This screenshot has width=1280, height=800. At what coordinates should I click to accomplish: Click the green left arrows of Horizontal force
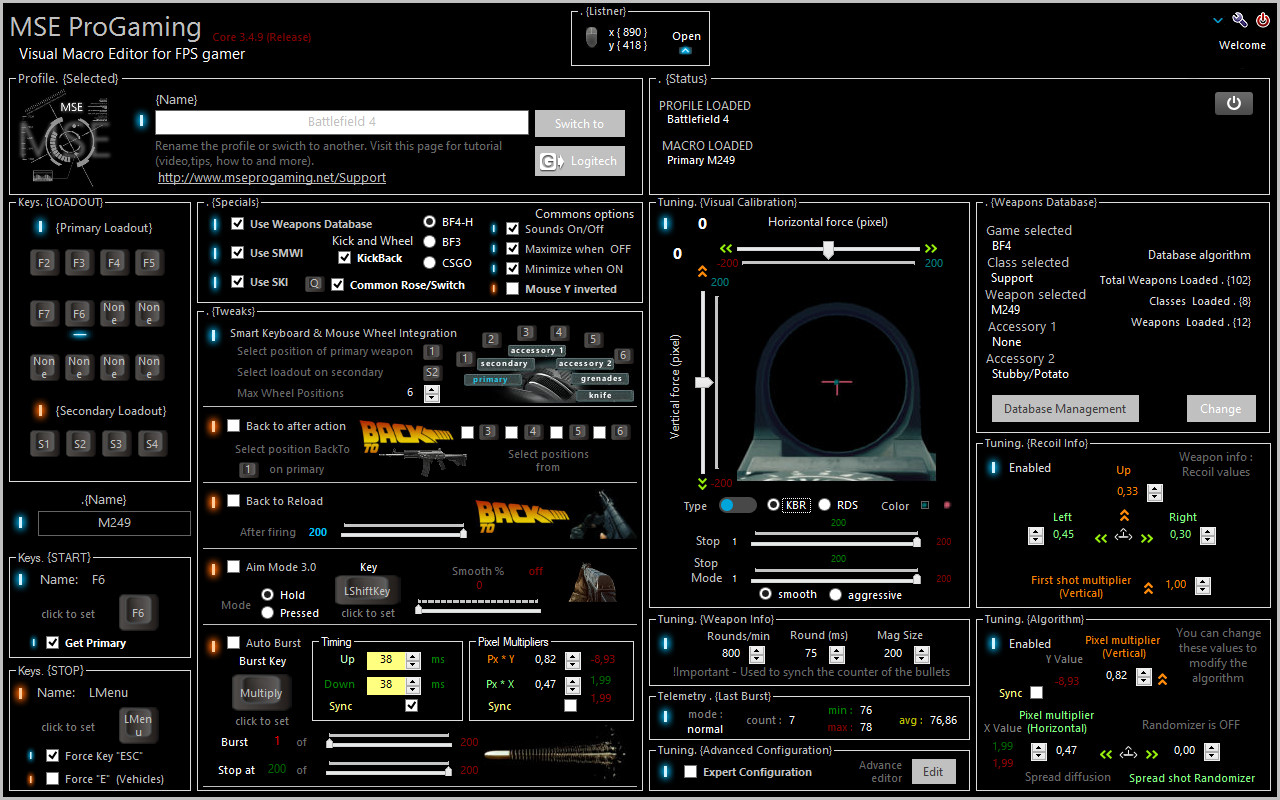[727, 248]
